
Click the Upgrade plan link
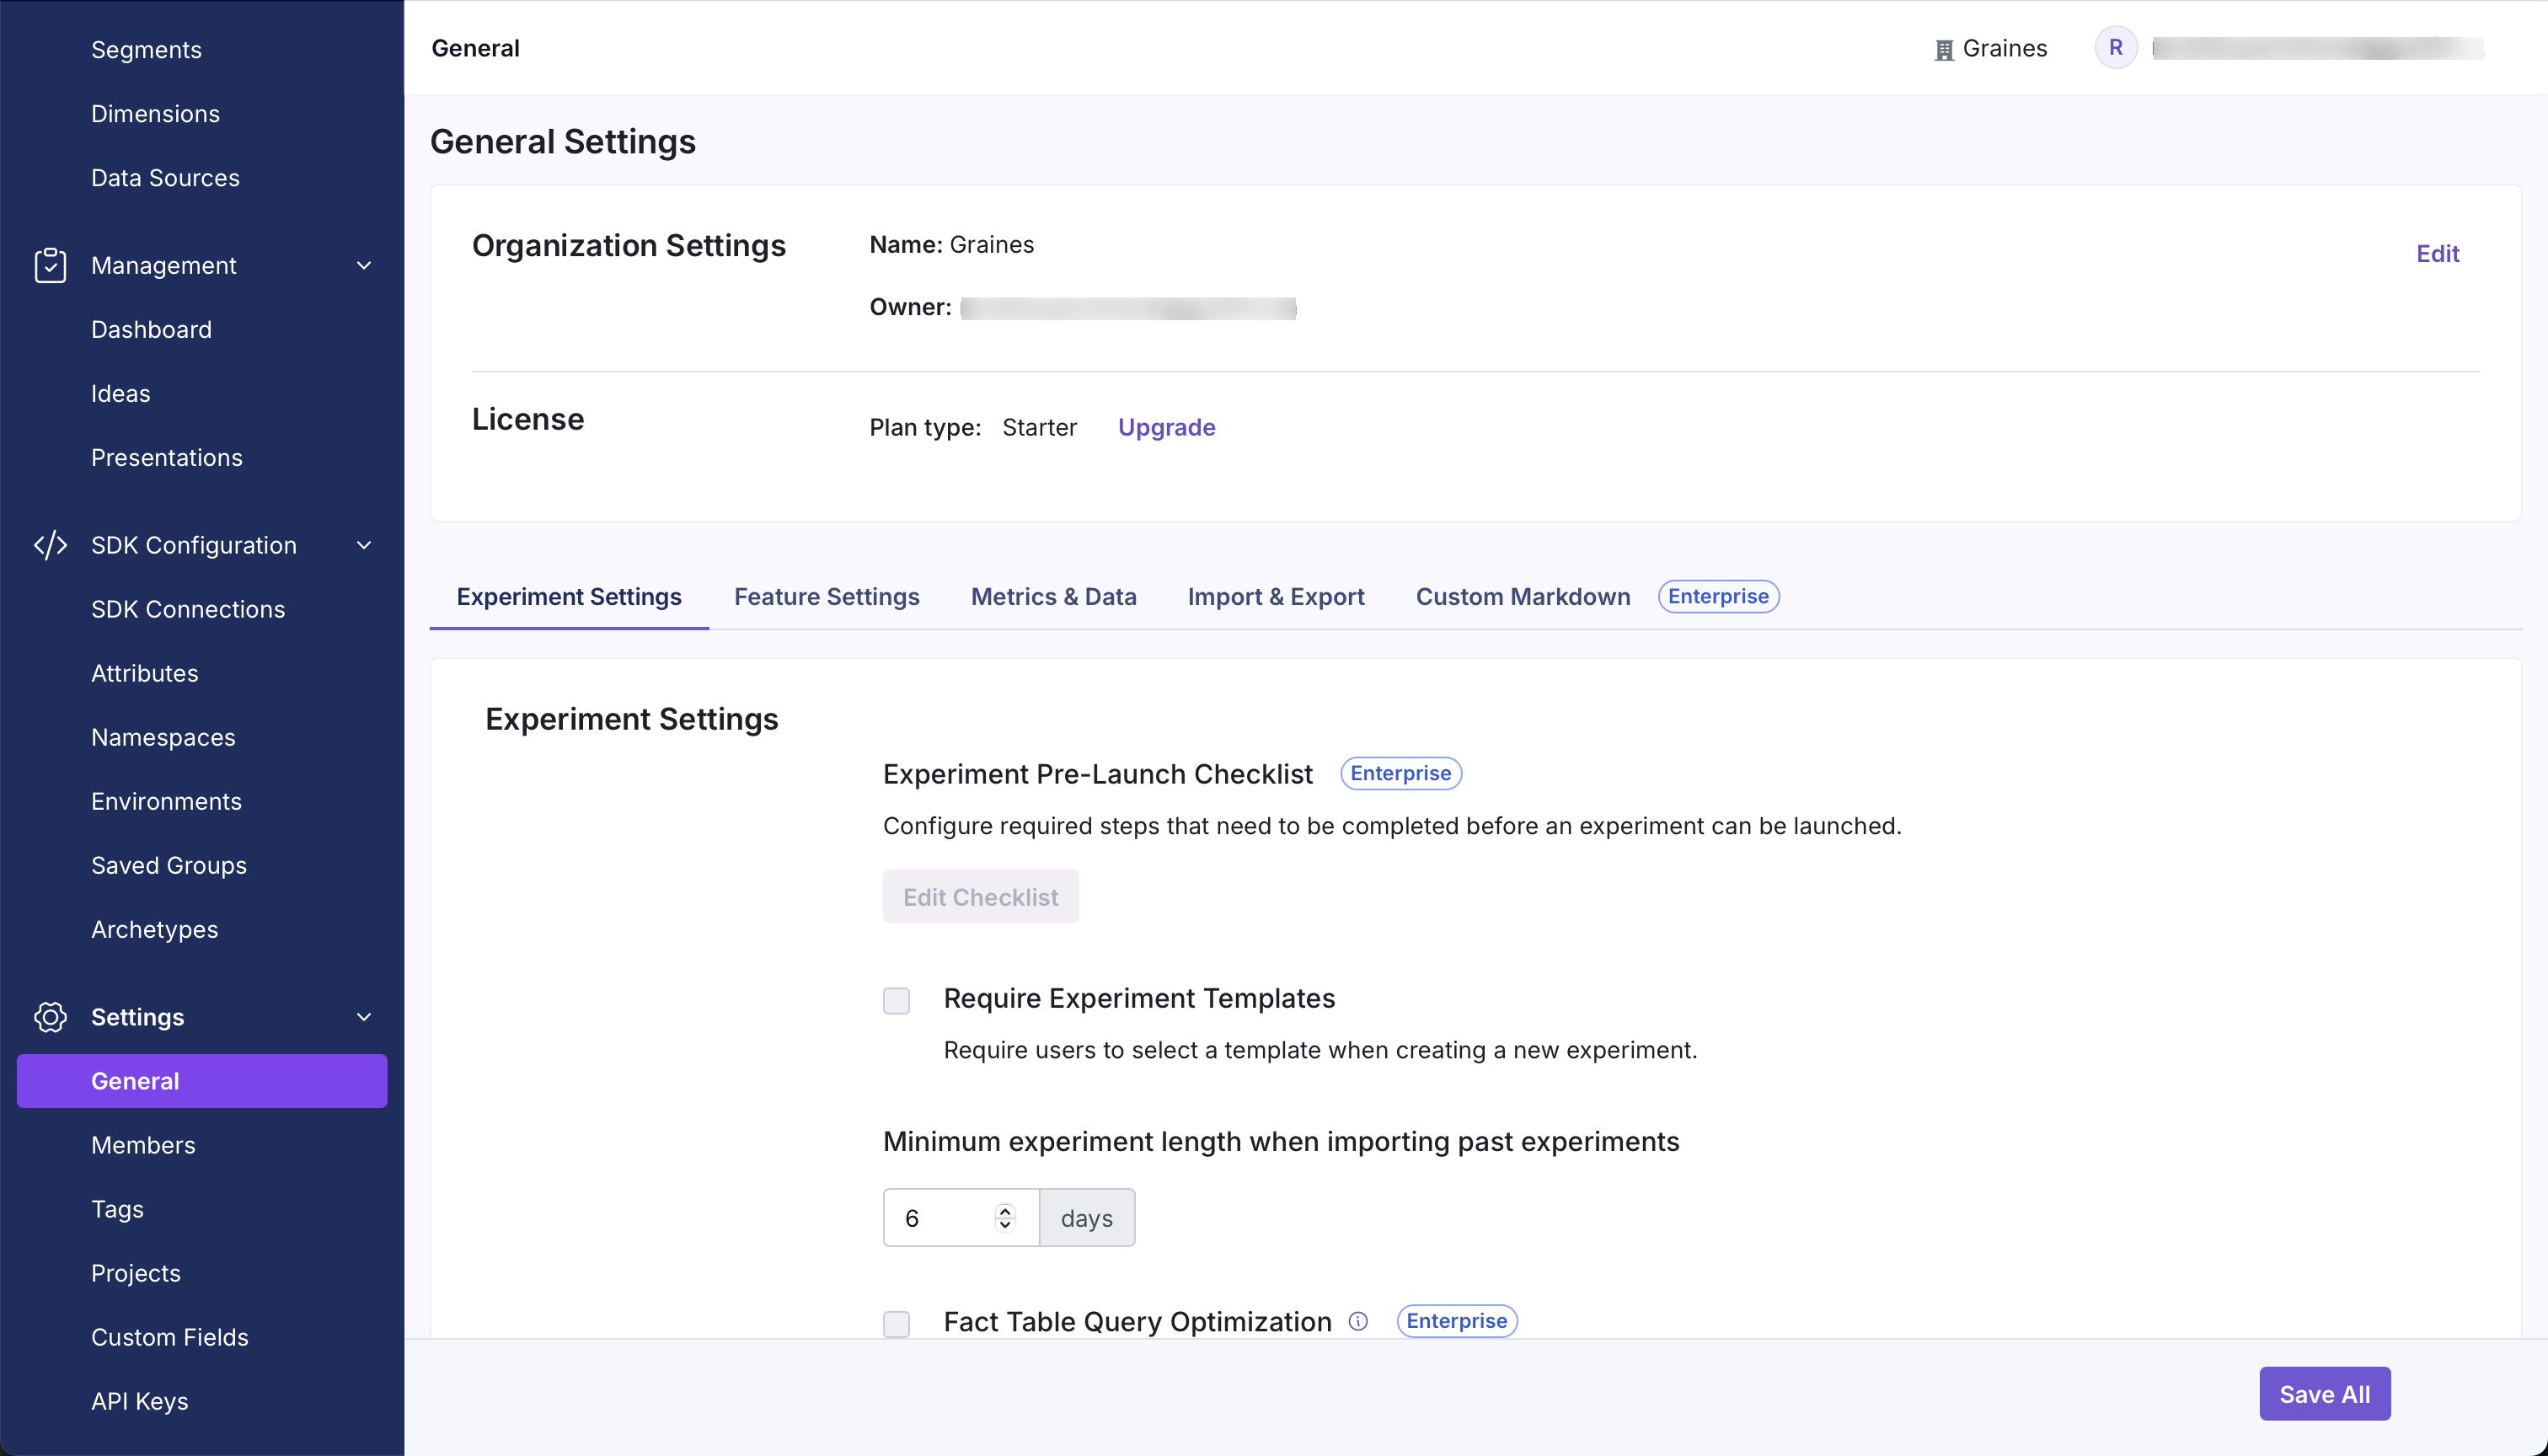pyautogui.click(x=1166, y=427)
